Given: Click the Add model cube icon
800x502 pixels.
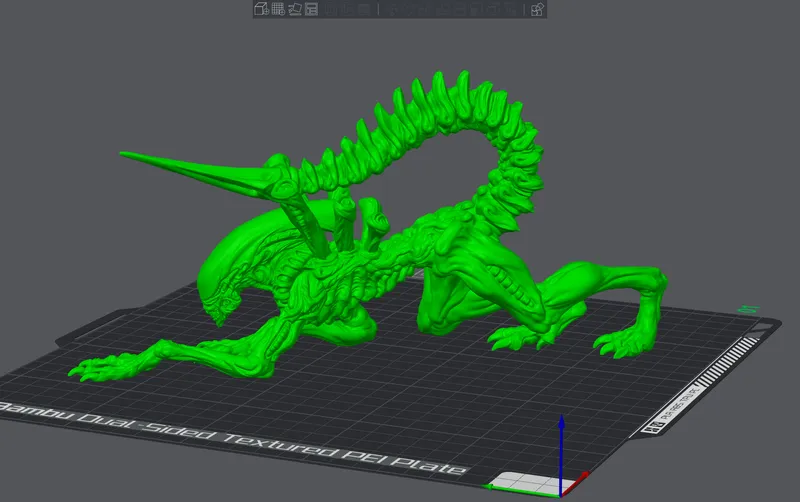Looking at the screenshot, I should [x=261, y=9].
